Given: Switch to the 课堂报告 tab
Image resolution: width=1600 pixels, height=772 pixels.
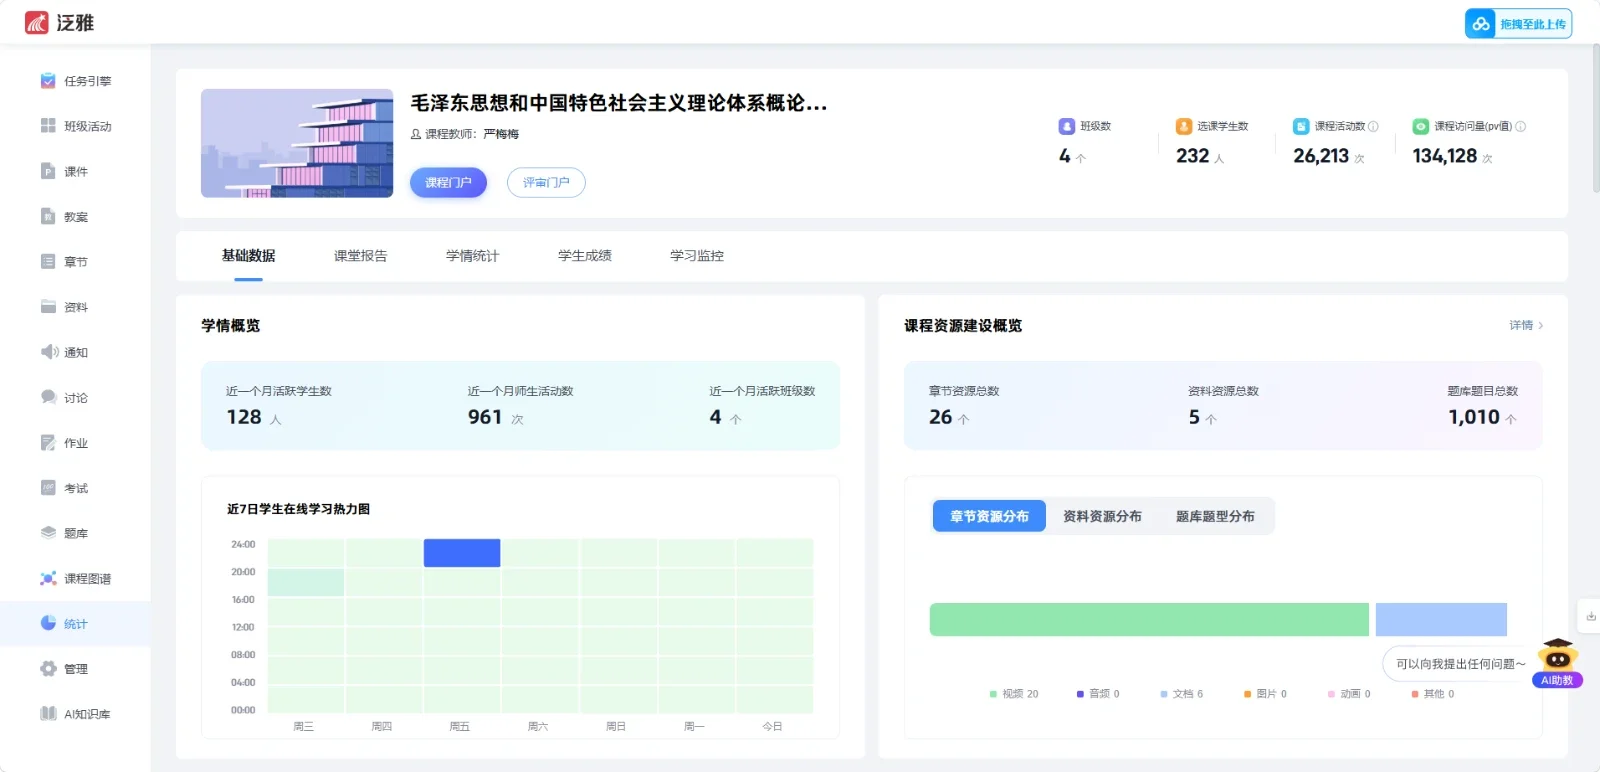Looking at the screenshot, I should pyautogui.click(x=360, y=256).
